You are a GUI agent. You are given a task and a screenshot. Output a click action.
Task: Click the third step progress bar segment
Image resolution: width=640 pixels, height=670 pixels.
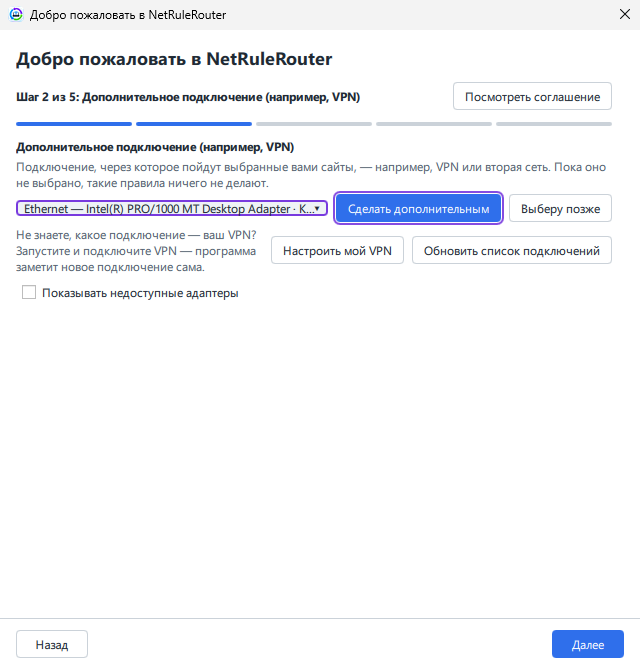pos(314,124)
